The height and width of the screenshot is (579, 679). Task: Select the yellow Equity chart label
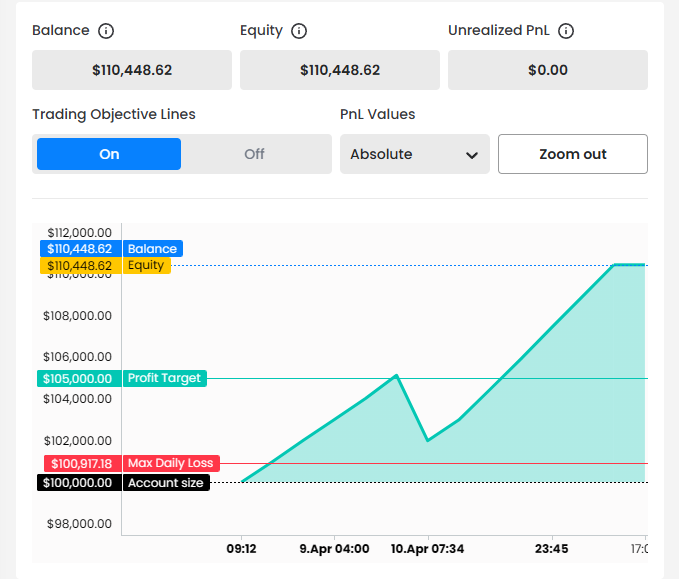coord(146,266)
